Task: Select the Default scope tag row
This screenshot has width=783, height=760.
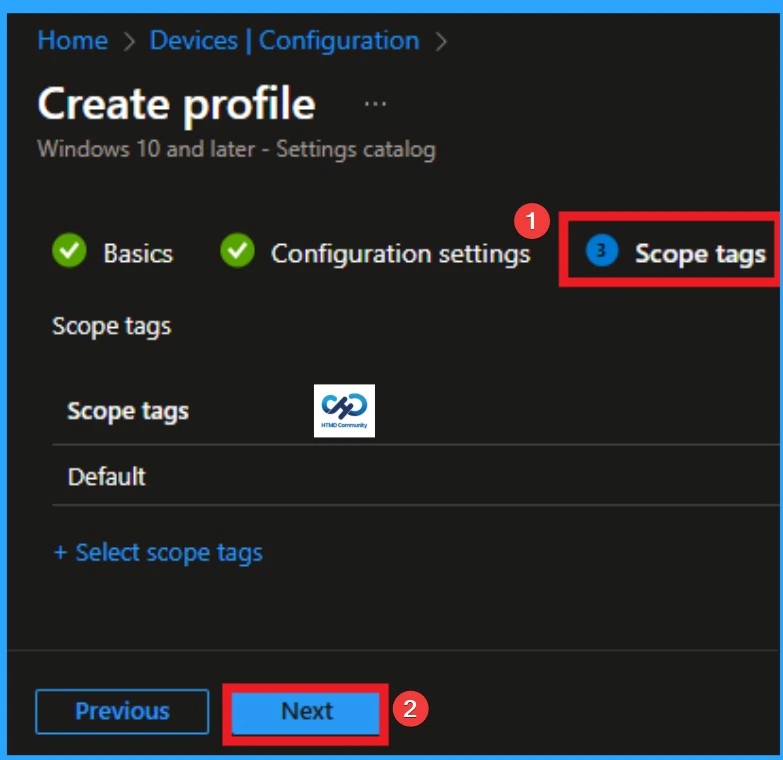Action: pyautogui.click(x=415, y=476)
